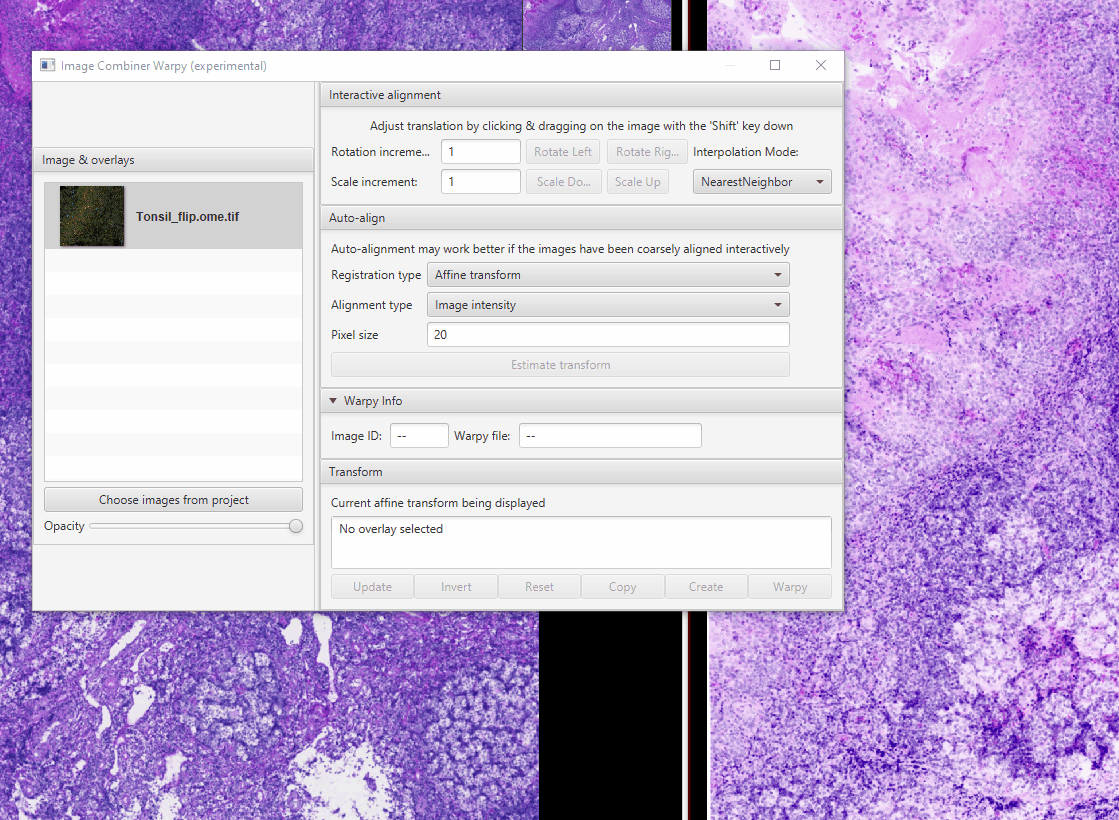Screen dimensions: 1119x820
Task: Click the Image Combiner Warpy window icon
Action: 47,66
